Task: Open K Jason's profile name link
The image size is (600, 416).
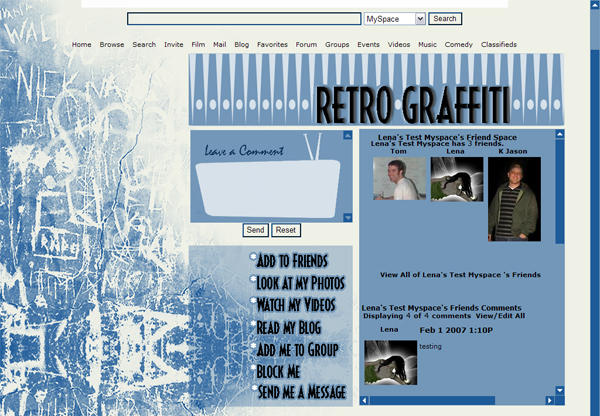Action: point(513,152)
